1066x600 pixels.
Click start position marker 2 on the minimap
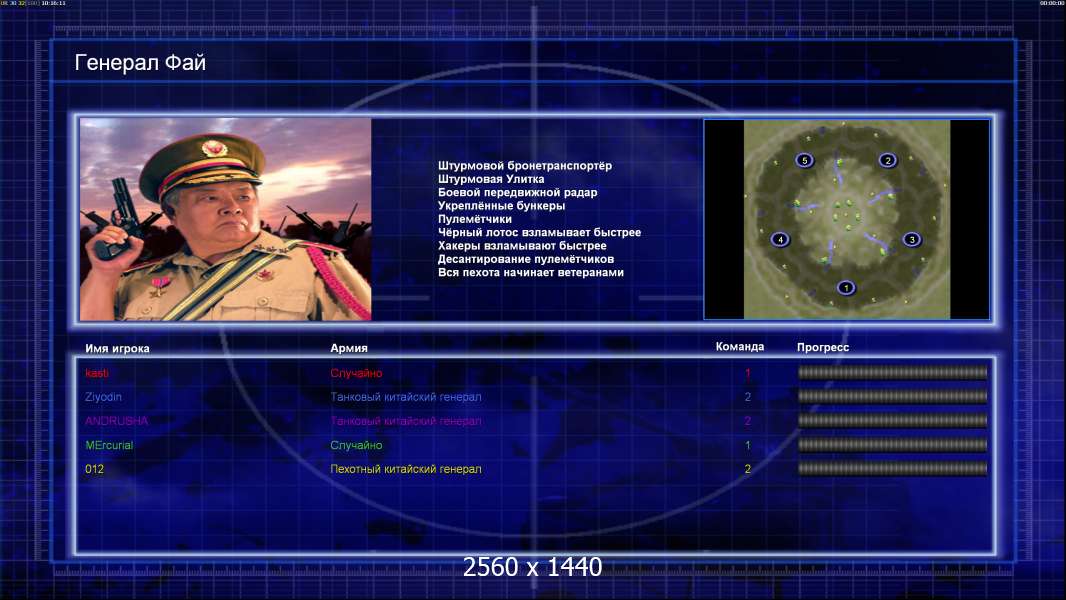(887, 160)
